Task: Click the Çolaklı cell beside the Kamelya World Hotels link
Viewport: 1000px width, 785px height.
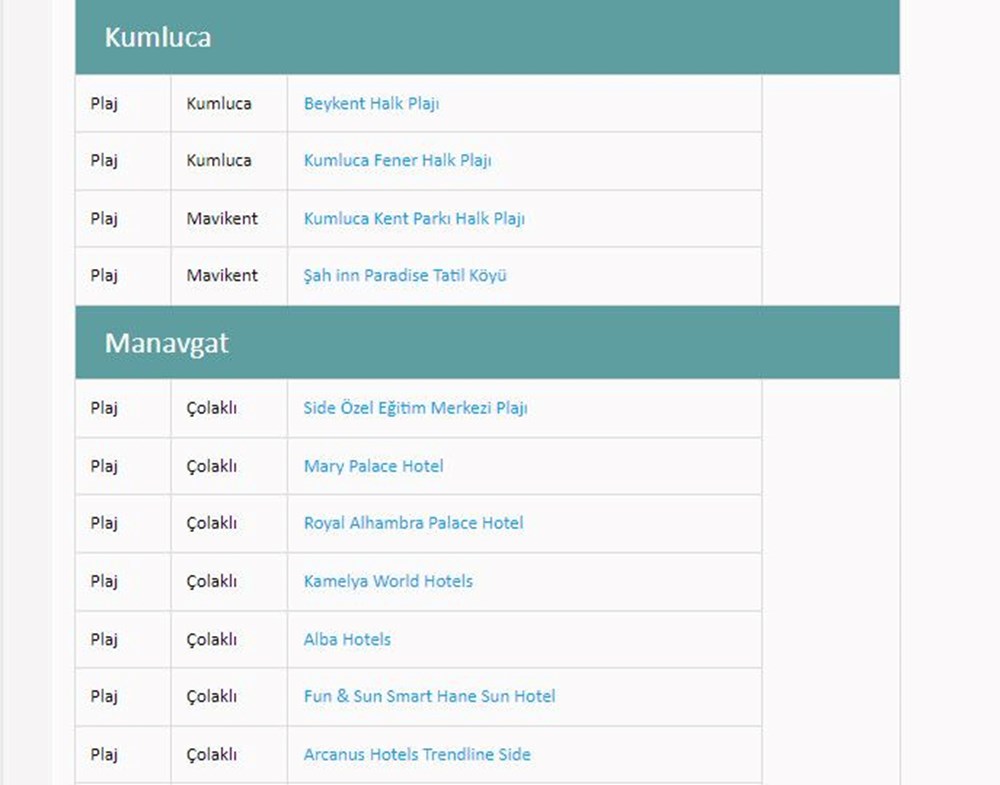Action: 212,582
